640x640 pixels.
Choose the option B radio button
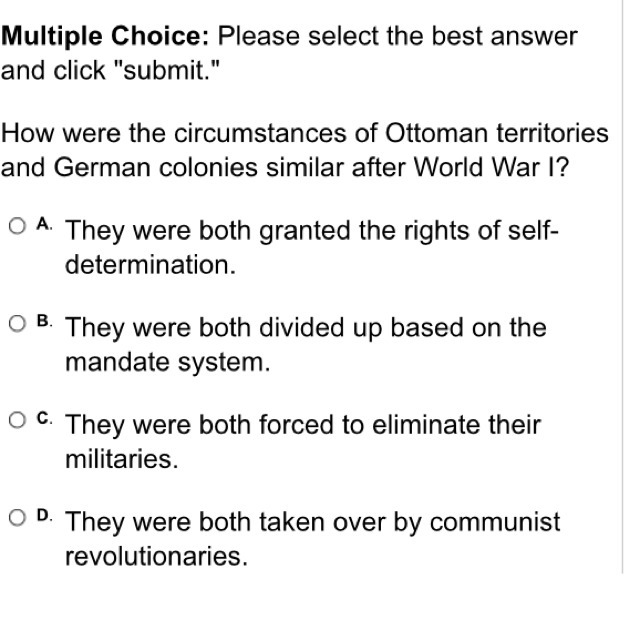pos(17,324)
